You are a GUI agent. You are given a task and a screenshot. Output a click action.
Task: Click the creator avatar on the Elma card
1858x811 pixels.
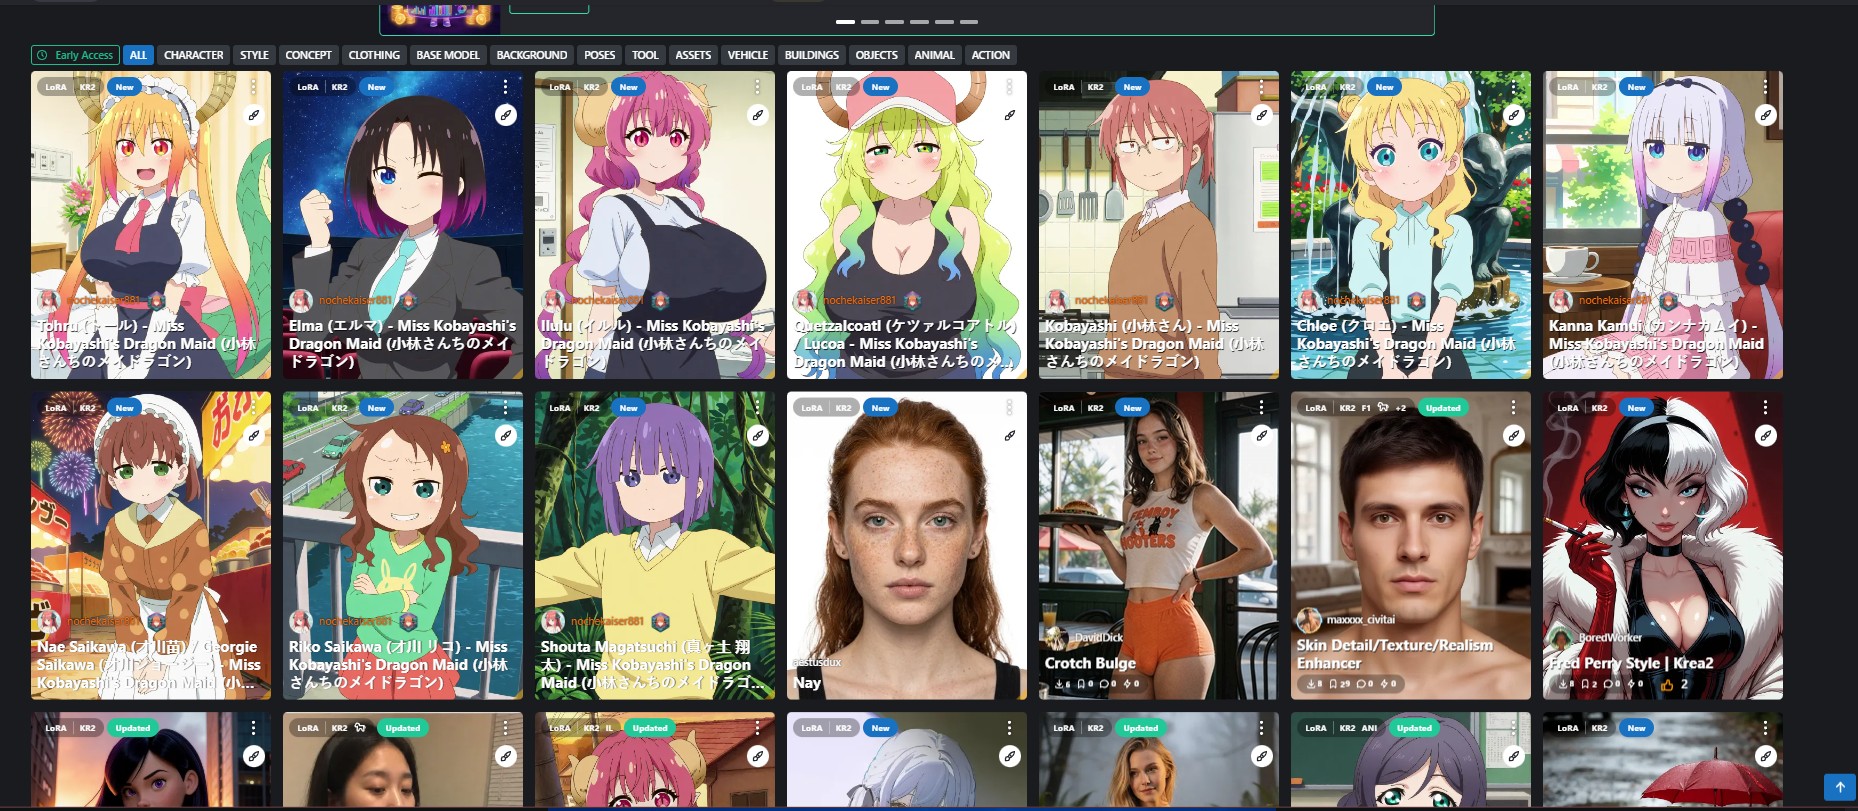click(x=301, y=300)
